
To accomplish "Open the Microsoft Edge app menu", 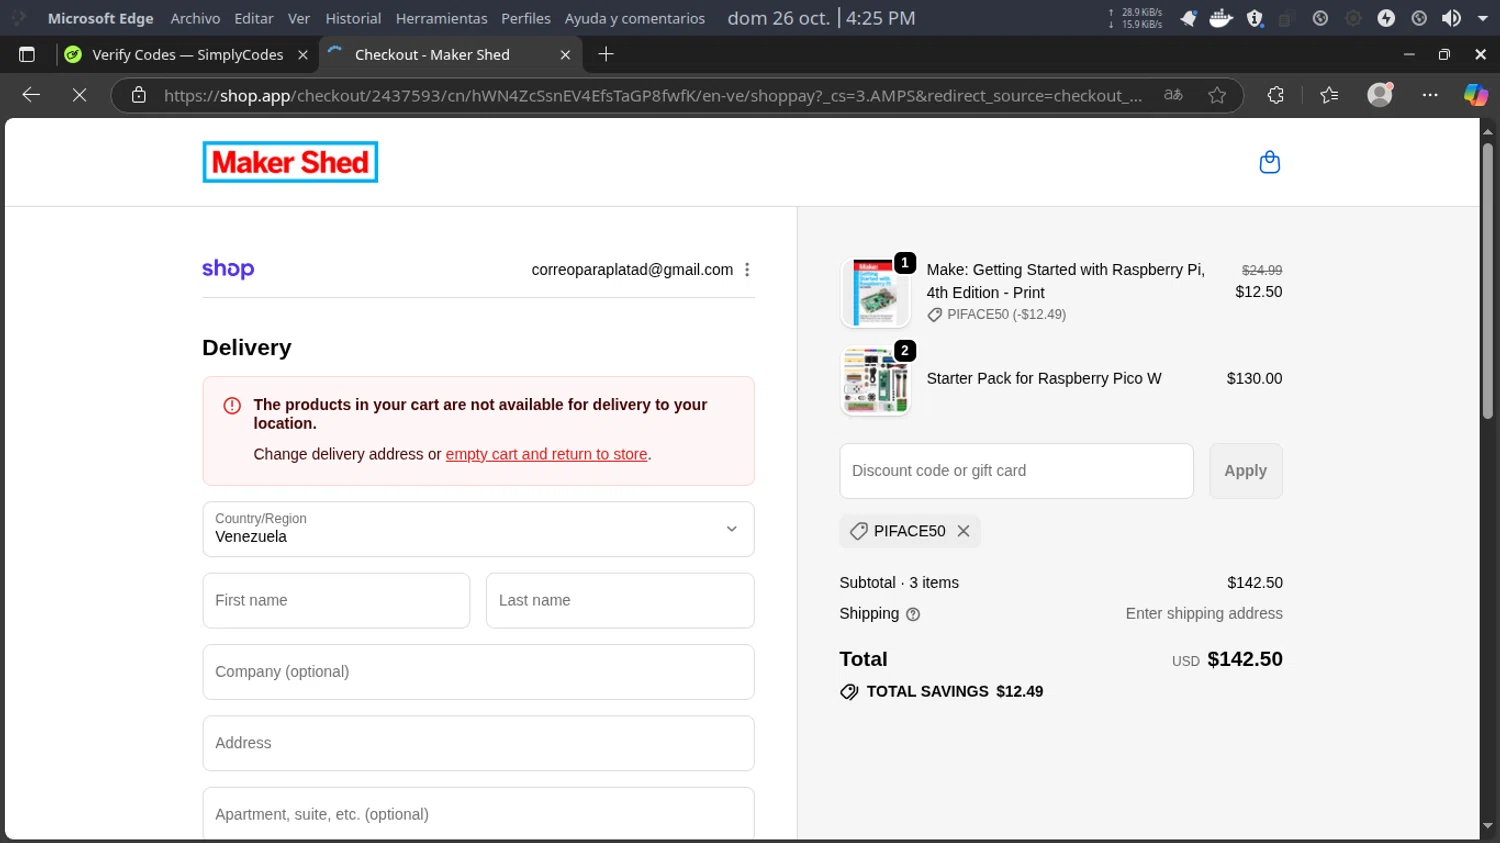I will (101, 18).
